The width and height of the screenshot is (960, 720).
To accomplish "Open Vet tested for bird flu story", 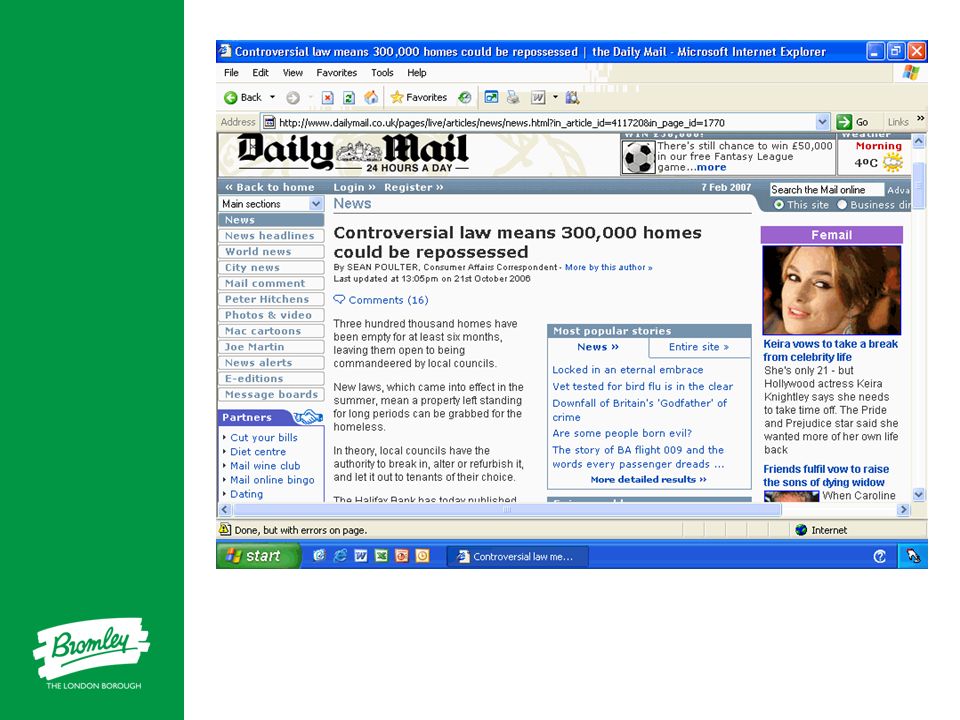I will coord(642,387).
